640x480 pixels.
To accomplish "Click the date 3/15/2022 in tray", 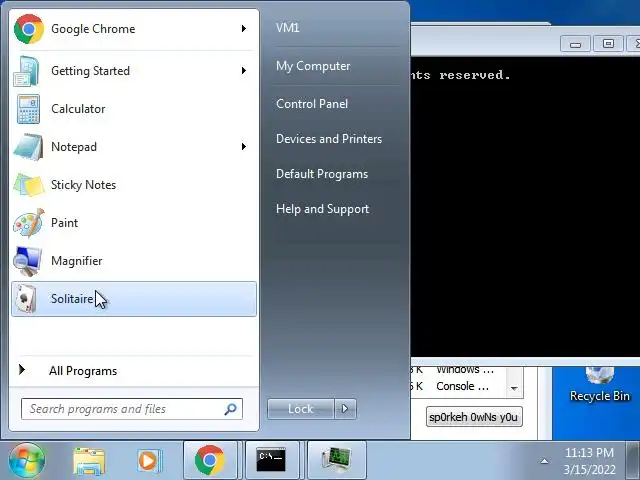I will click(589, 469).
